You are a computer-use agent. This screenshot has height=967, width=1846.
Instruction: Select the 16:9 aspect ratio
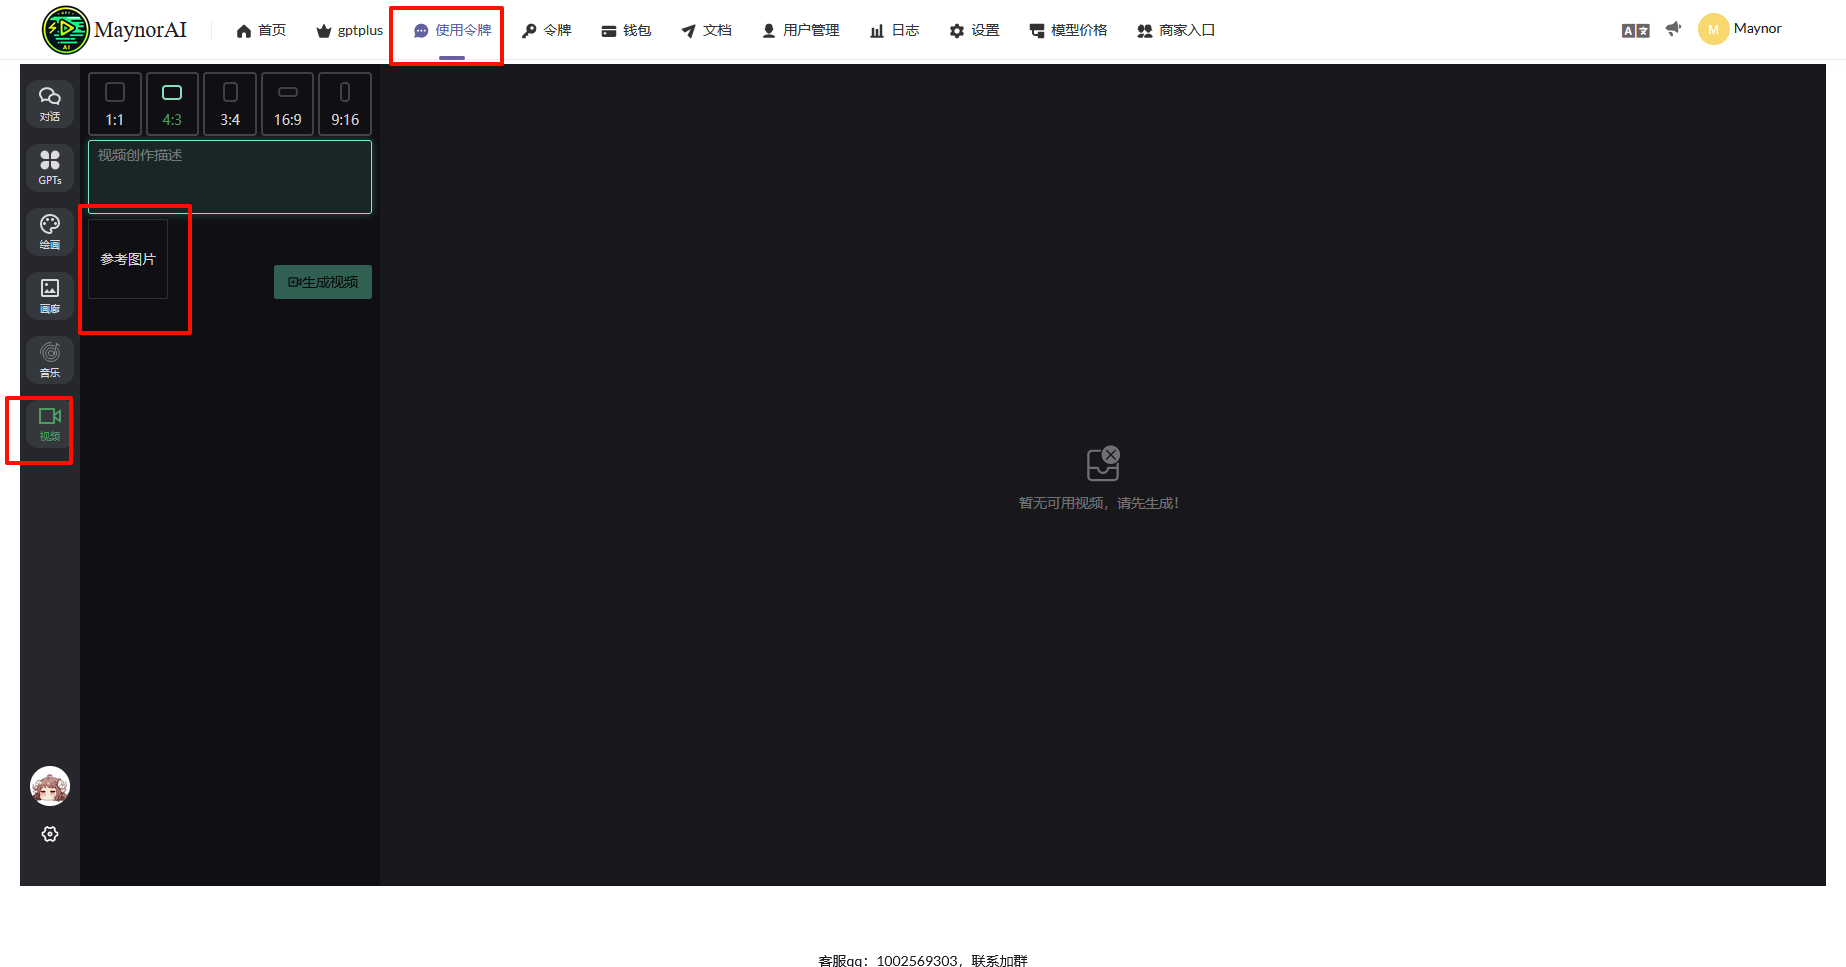click(288, 104)
